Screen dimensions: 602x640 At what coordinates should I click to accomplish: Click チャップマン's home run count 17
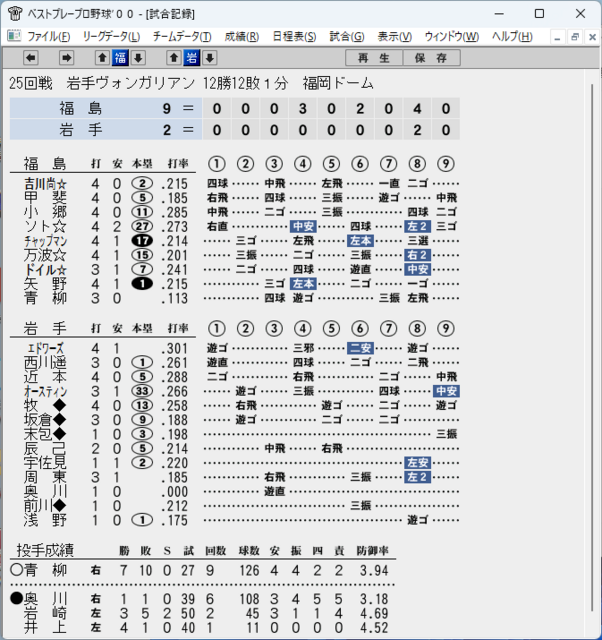click(x=142, y=240)
